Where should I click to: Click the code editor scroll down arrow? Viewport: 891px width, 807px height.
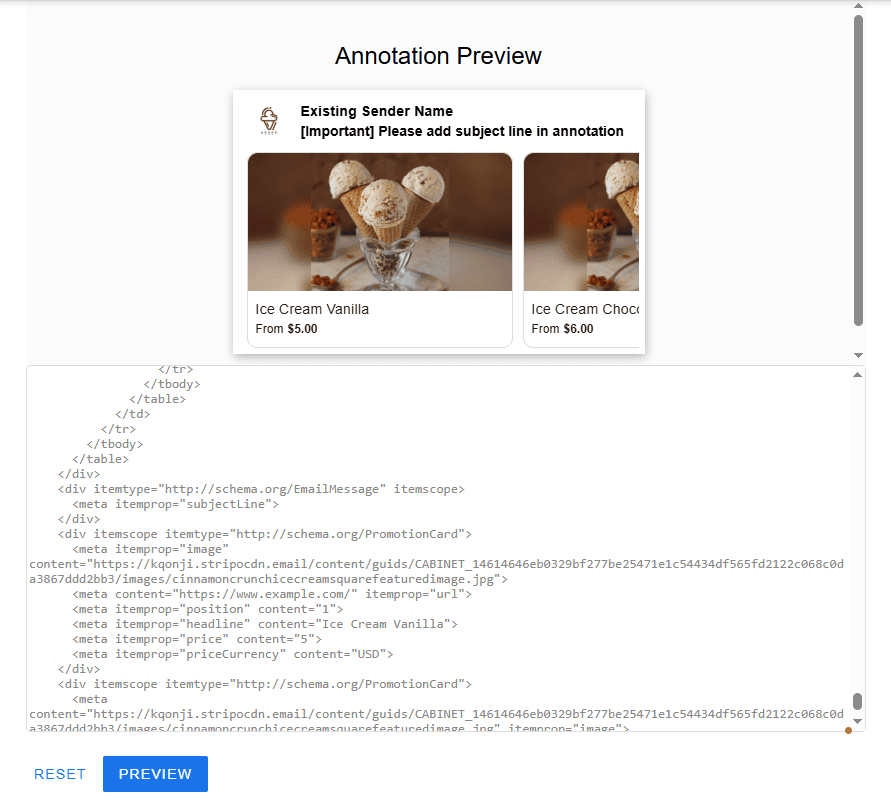click(x=857, y=721)
